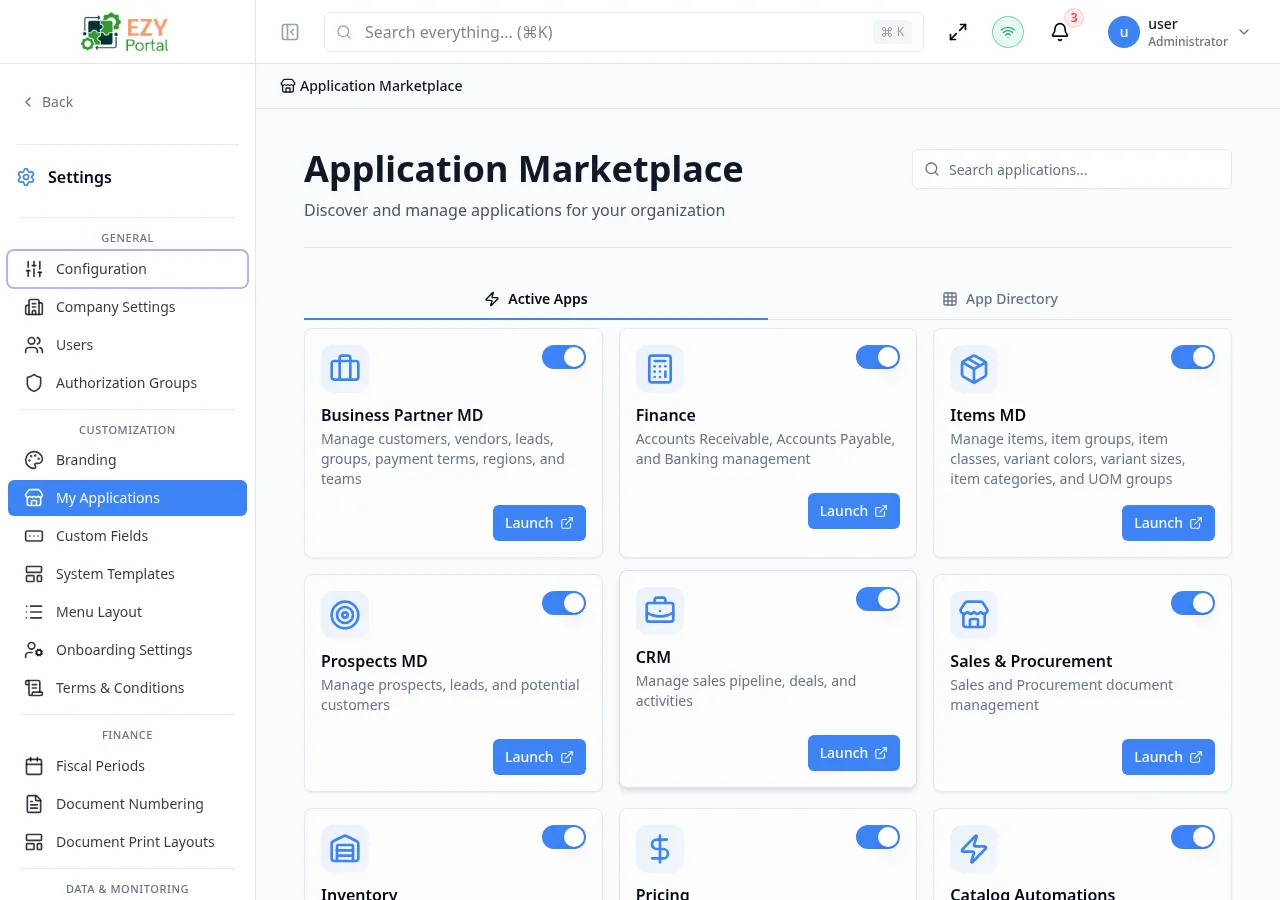
Task: Click the Business Partner MD briefcase icon
Action: 345,369
